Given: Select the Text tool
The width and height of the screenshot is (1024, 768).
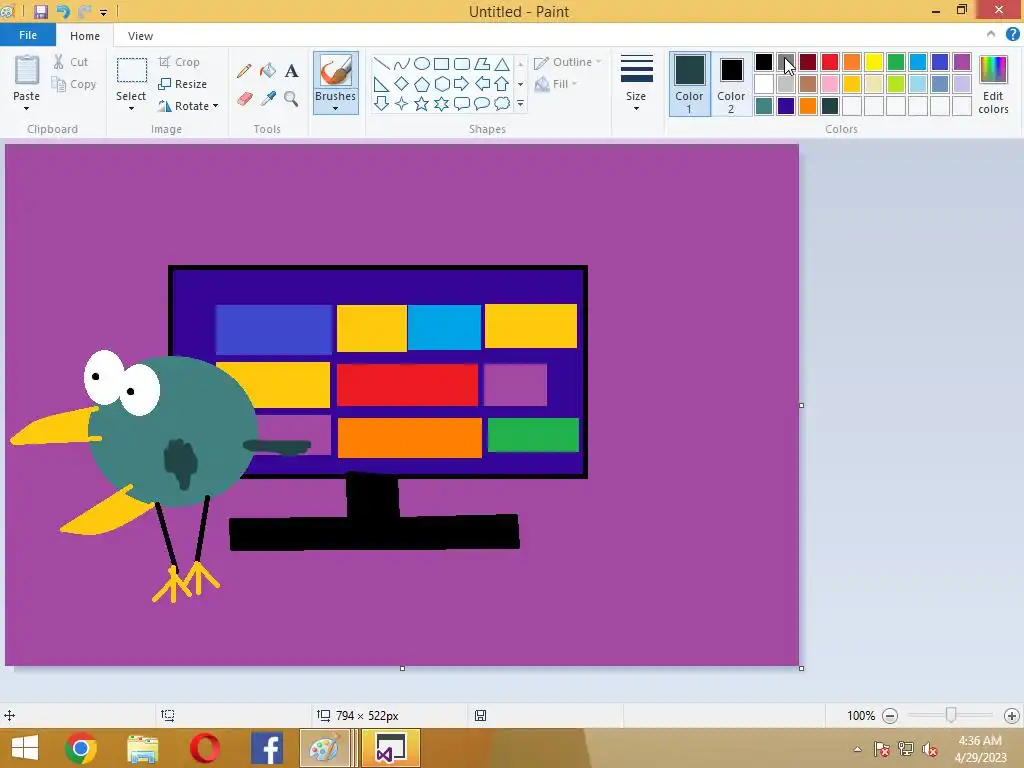Looking at the screenshot, I should (291, 71).
